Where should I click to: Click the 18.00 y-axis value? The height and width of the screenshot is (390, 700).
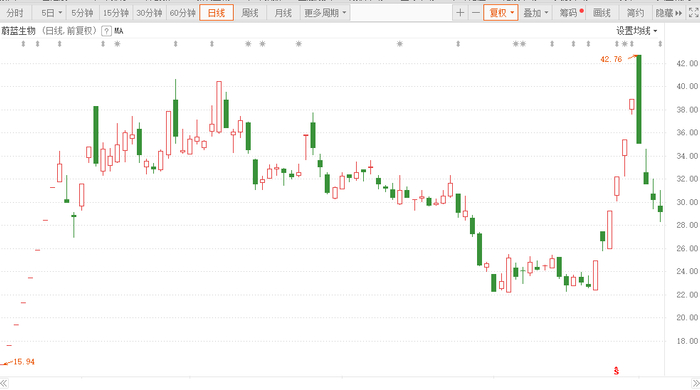pos(687,341)
